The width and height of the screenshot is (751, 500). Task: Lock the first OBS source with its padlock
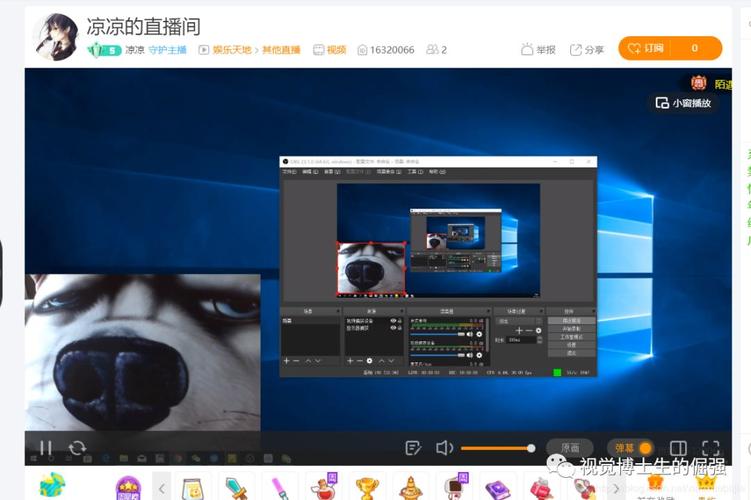399,321
